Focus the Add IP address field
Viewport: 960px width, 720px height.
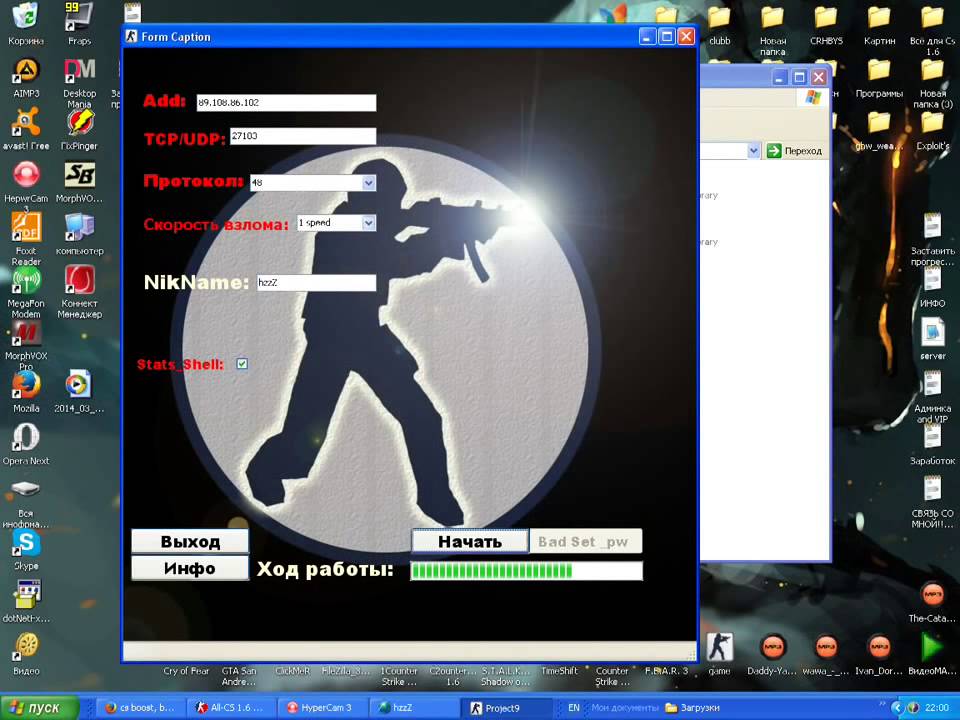click(x=286, y=102)
